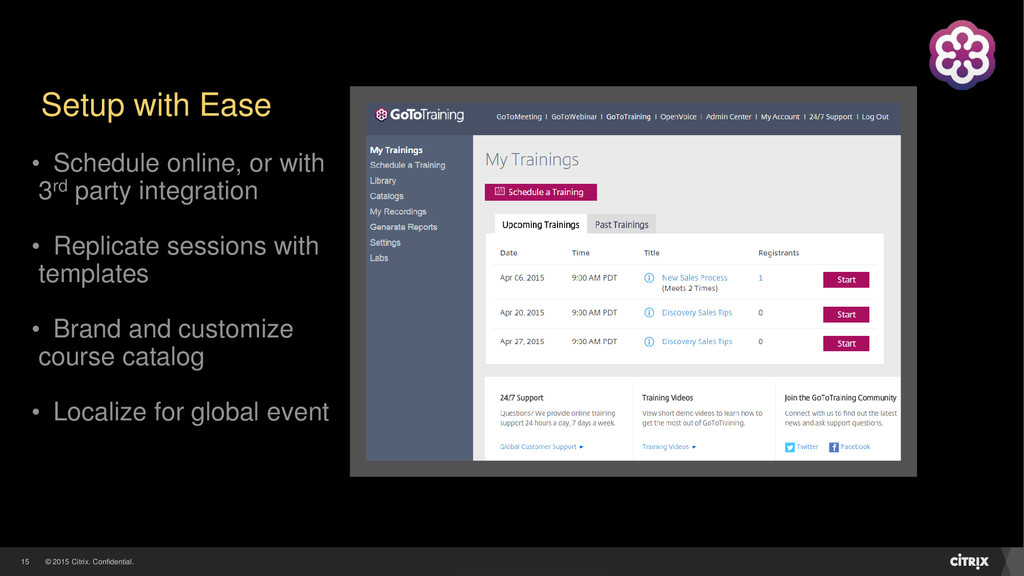
Task: Start the Apr 20 Discovery Sales Tips training
Action: pos(846,315)
